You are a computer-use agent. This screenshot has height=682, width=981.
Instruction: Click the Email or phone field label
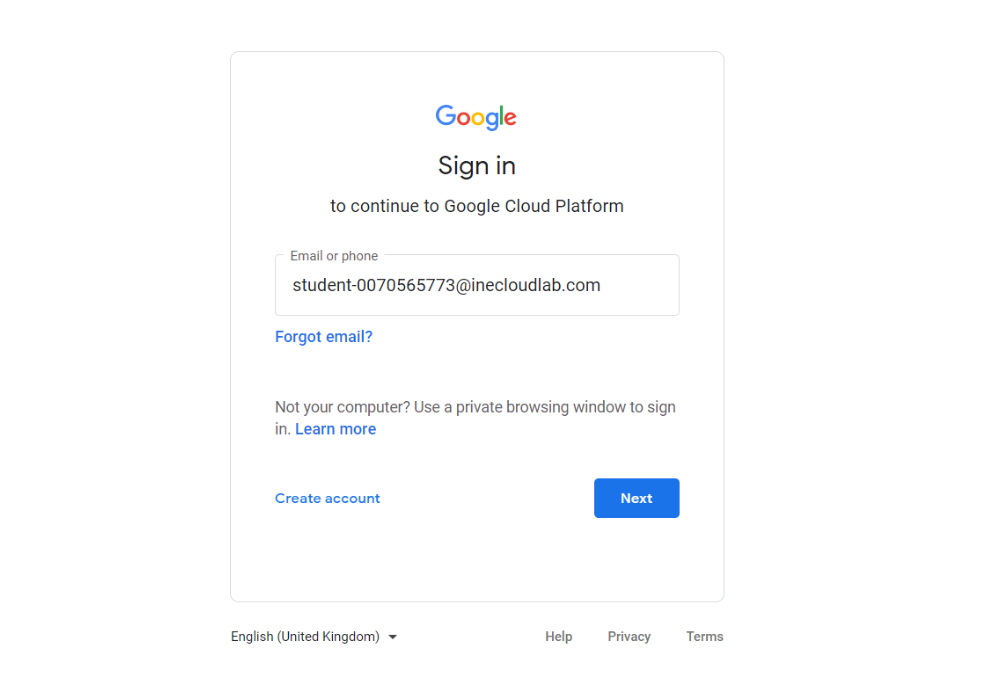tap(332, 255)
